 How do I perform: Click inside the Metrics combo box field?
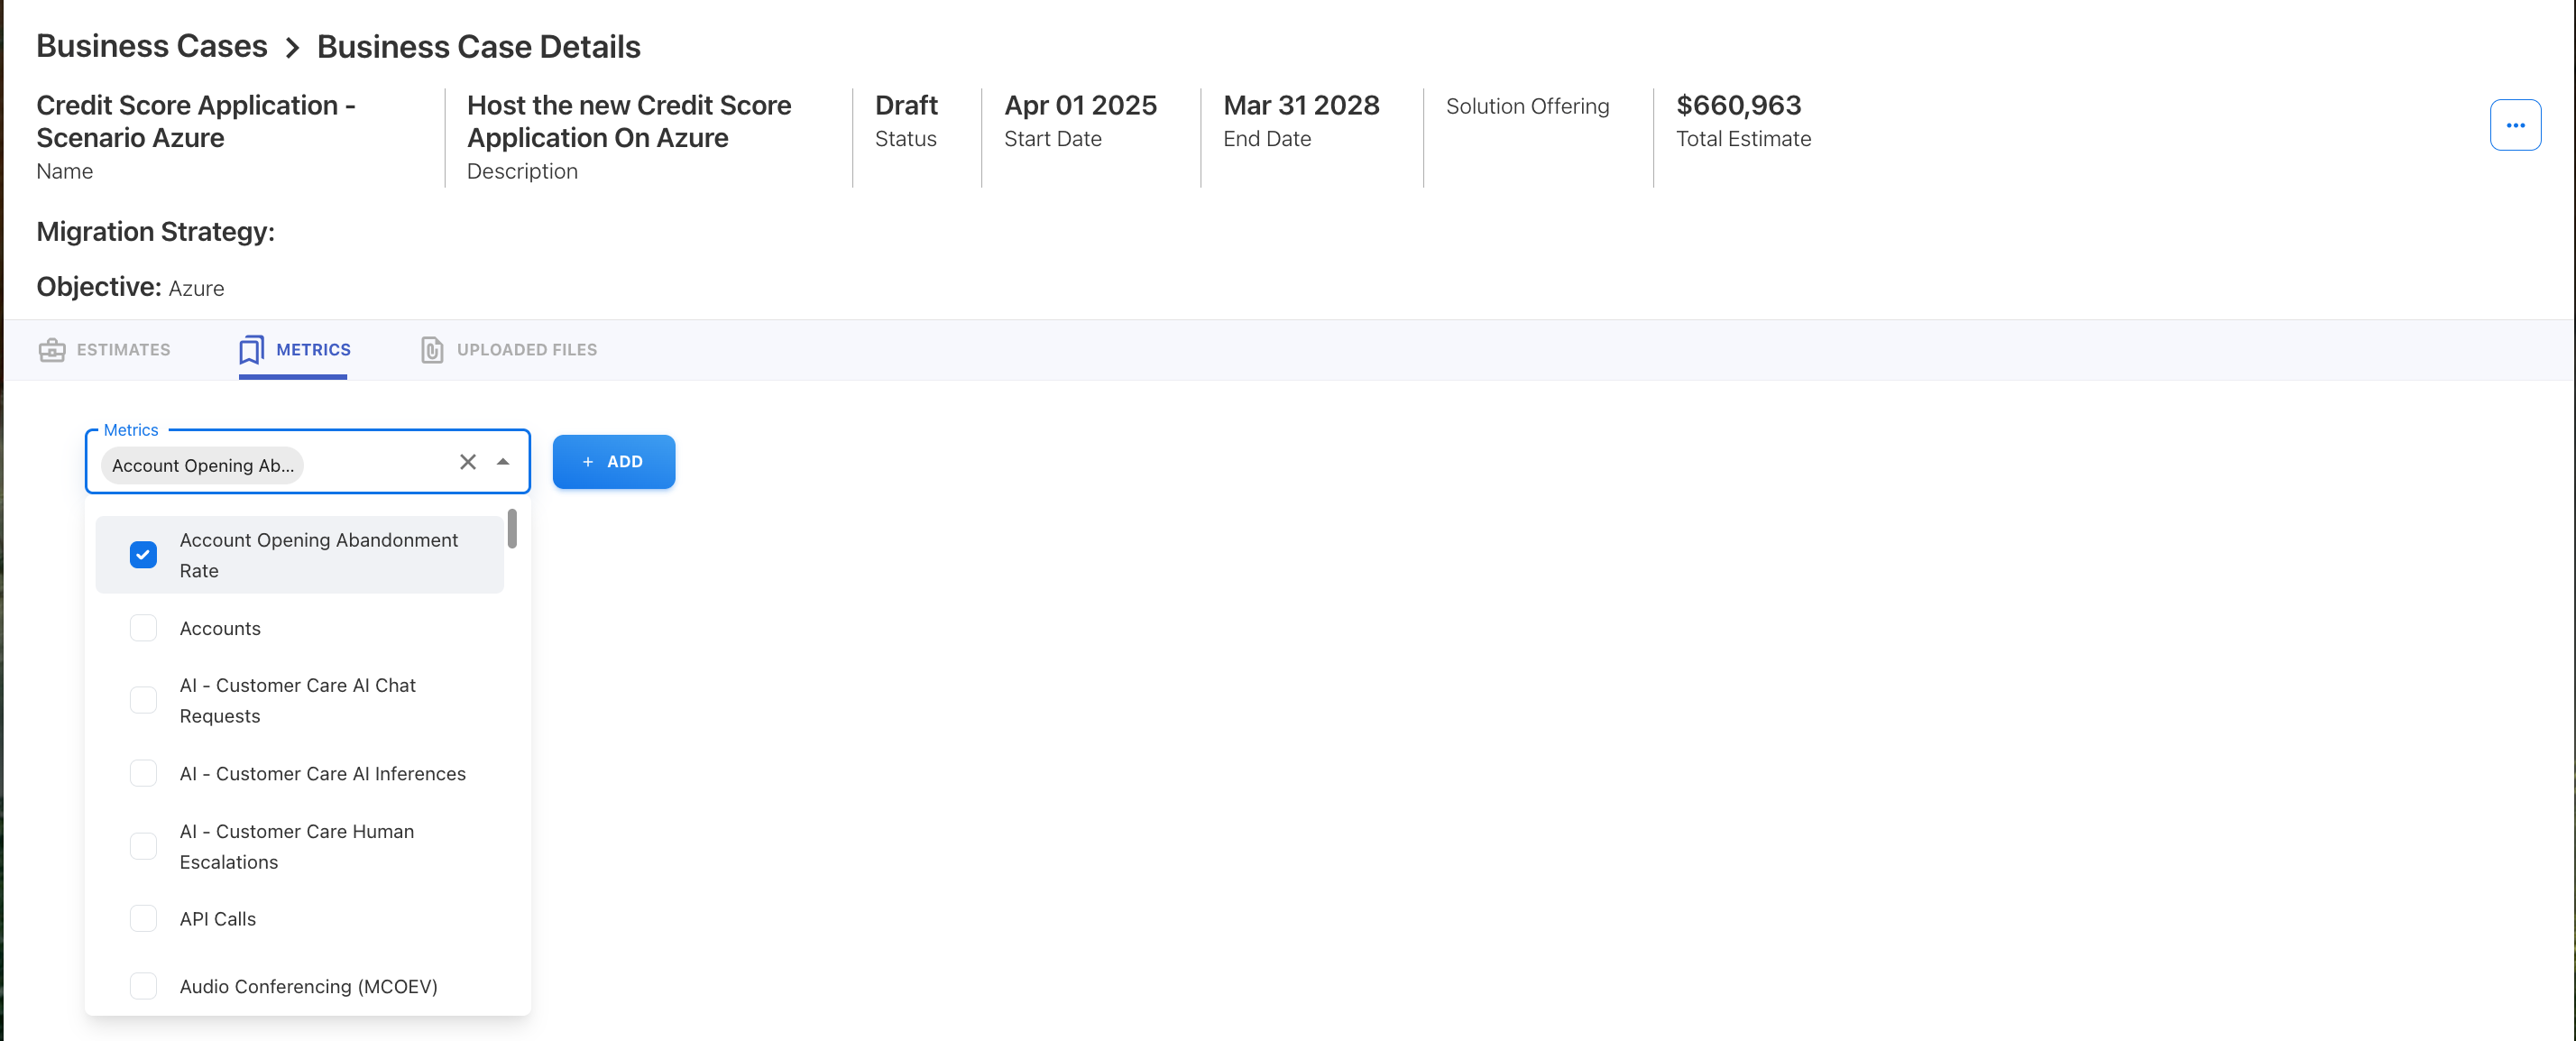pyautogui.click(x=307, y=462)
